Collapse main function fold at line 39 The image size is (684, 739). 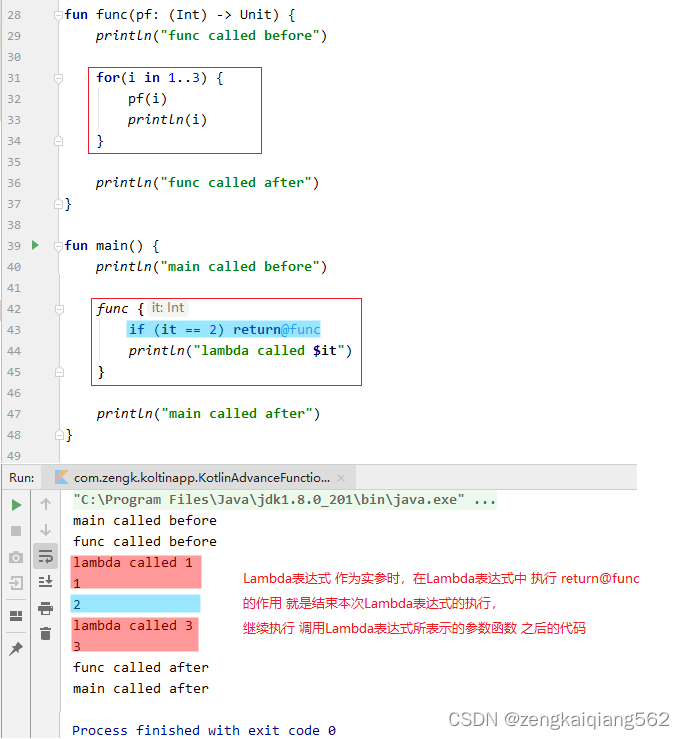[58, 246]
